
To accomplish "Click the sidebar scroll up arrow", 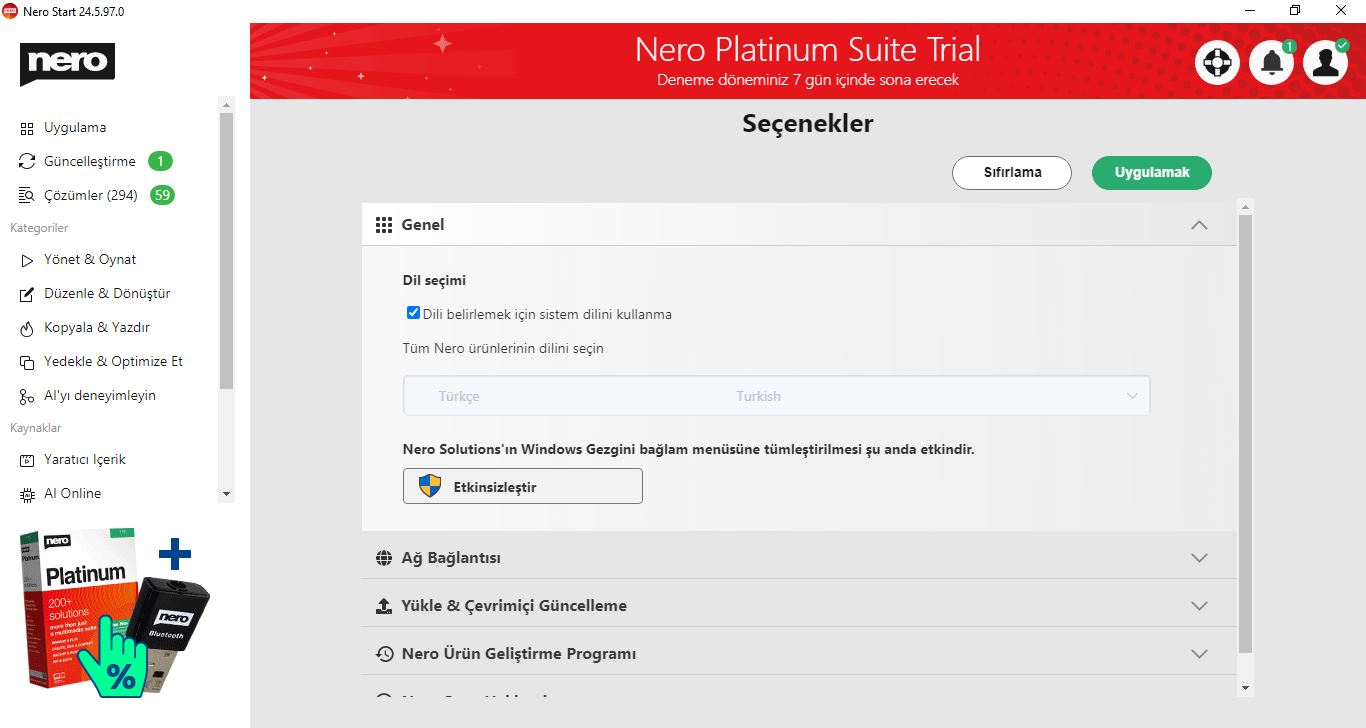I will pos(226,104).
